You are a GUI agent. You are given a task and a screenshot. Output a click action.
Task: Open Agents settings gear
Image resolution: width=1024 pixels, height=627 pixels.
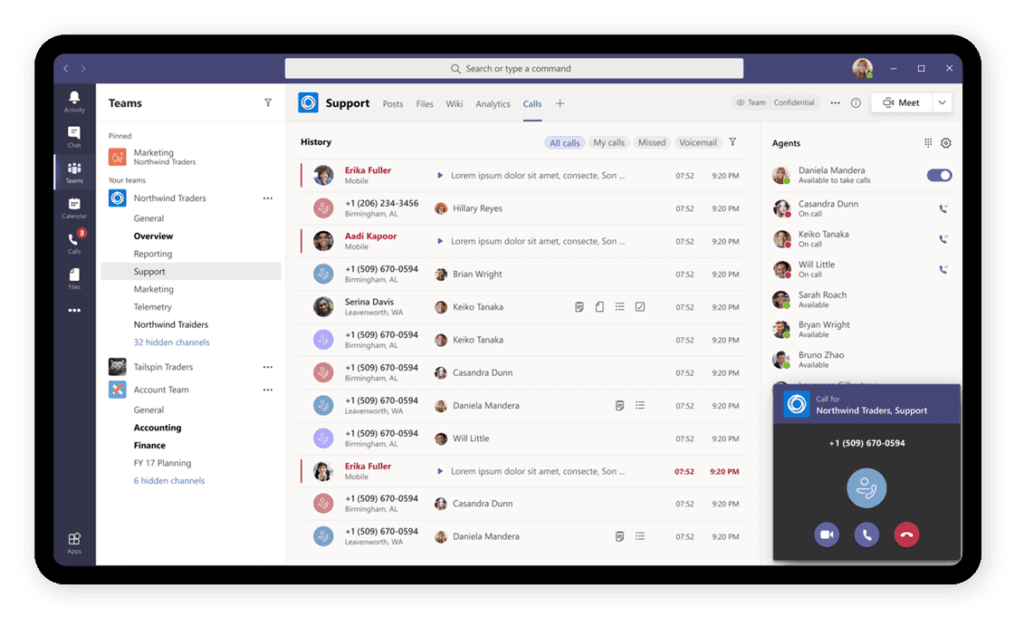(946, 142)
